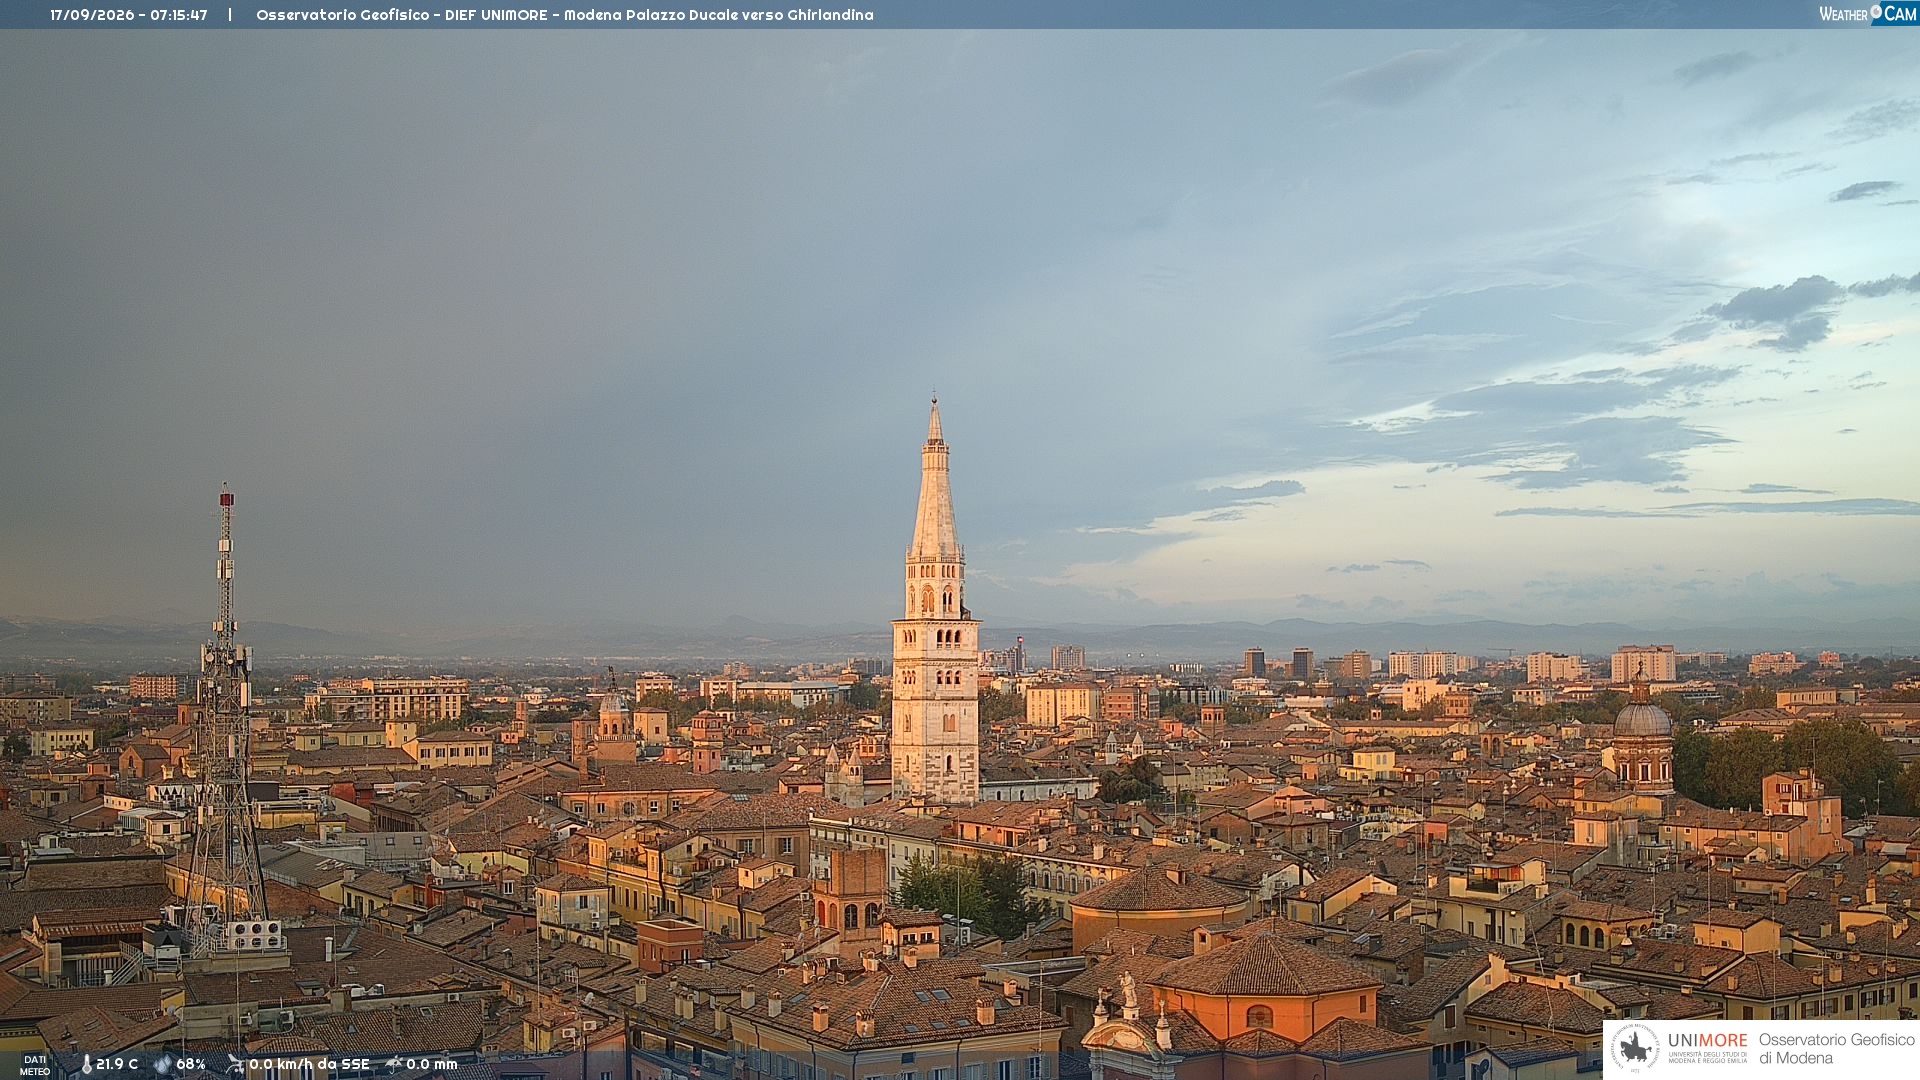The height and width of the screenshot is (1080, 1920).
Task: Click the Osservatorio Geofisico di Modena text
Action: pyautogui.click(x=1836, y=1049)
